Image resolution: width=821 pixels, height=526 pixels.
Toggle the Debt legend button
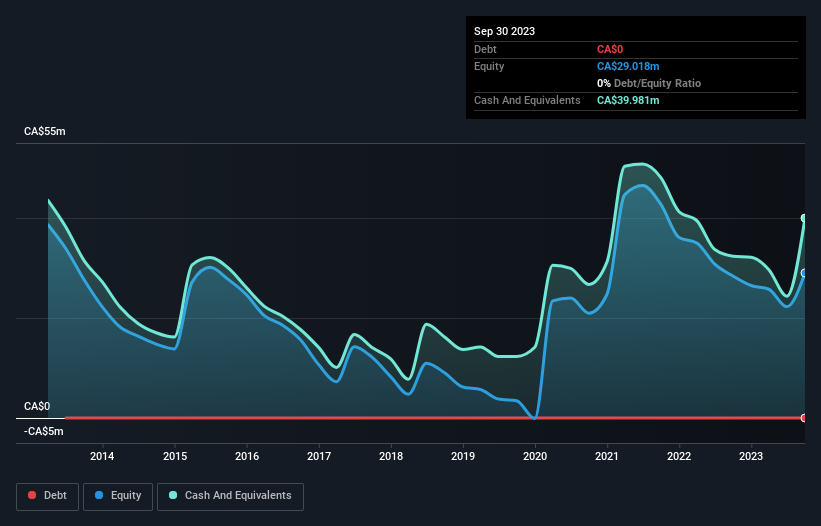(48, 496)
